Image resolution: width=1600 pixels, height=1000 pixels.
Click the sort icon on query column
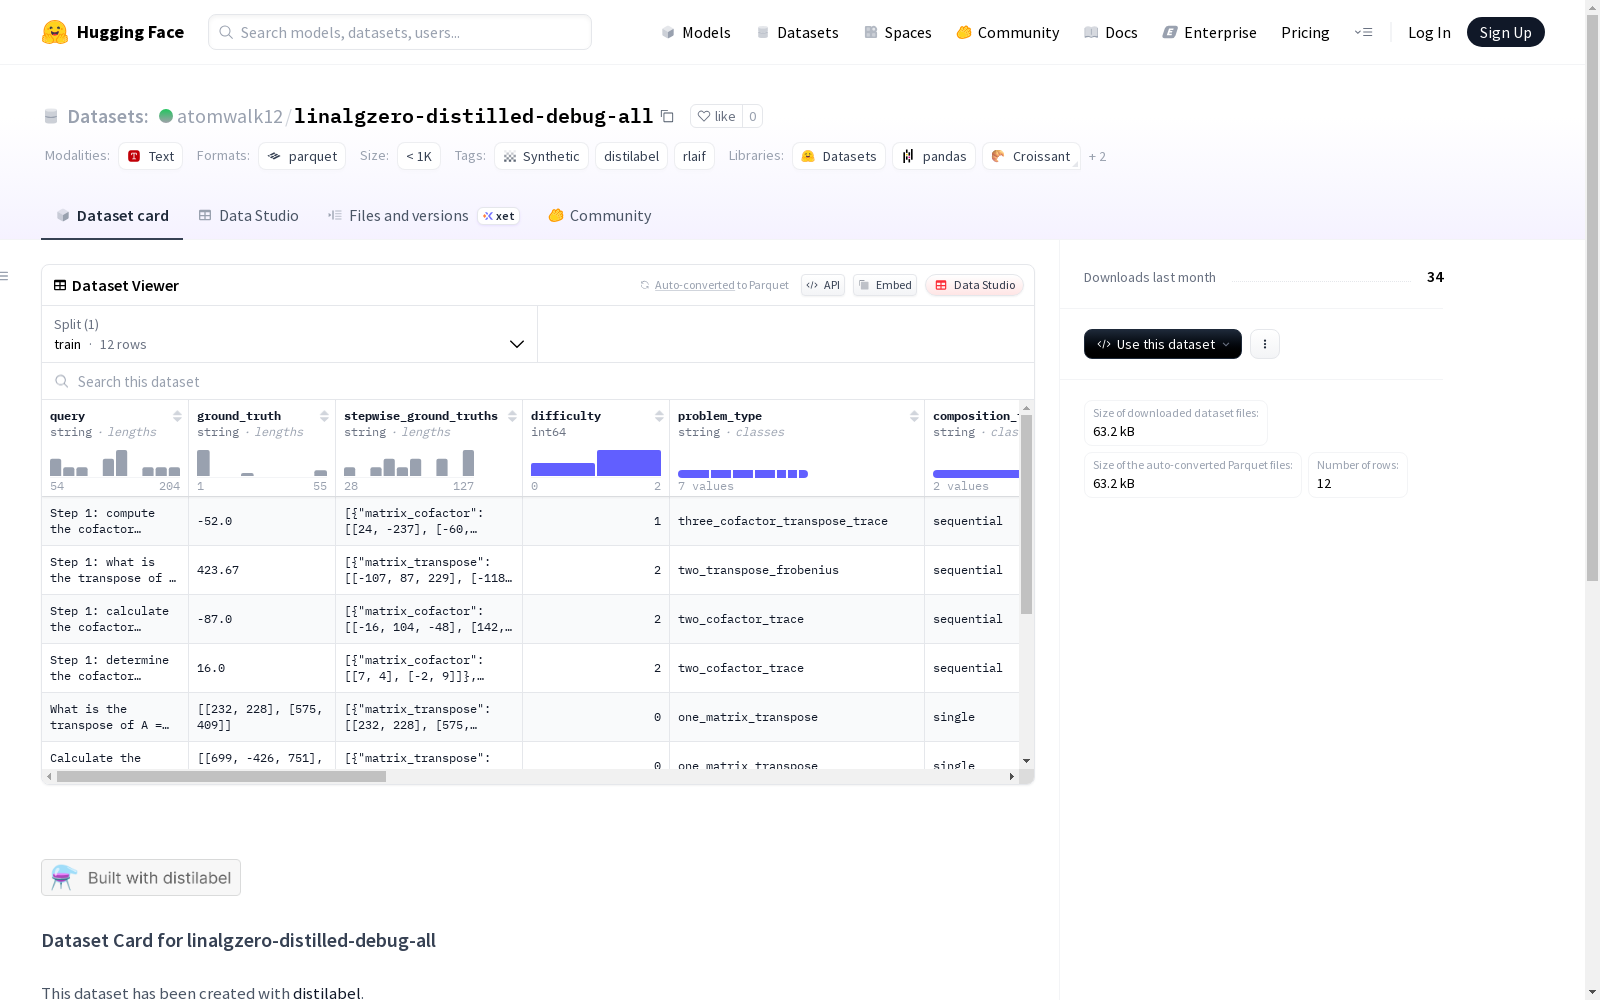point(177,416)
